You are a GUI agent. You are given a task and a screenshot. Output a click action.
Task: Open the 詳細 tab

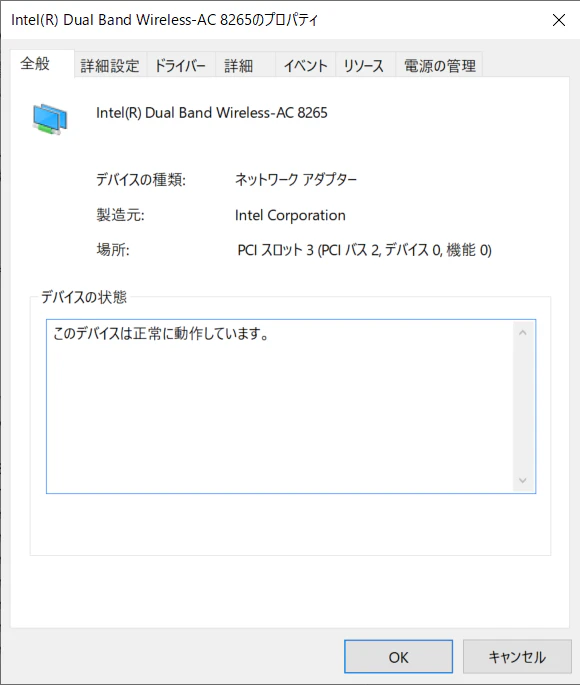coord(245,66)
